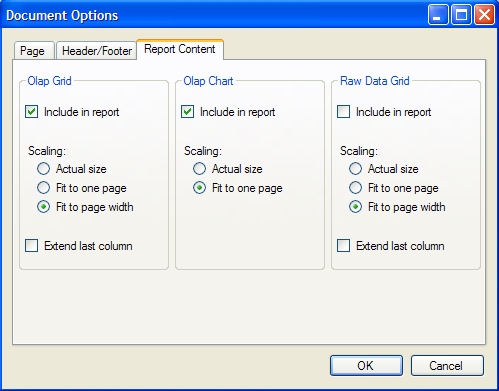
Task: Maximize the Document Options window
Action: tap(461, 15)
